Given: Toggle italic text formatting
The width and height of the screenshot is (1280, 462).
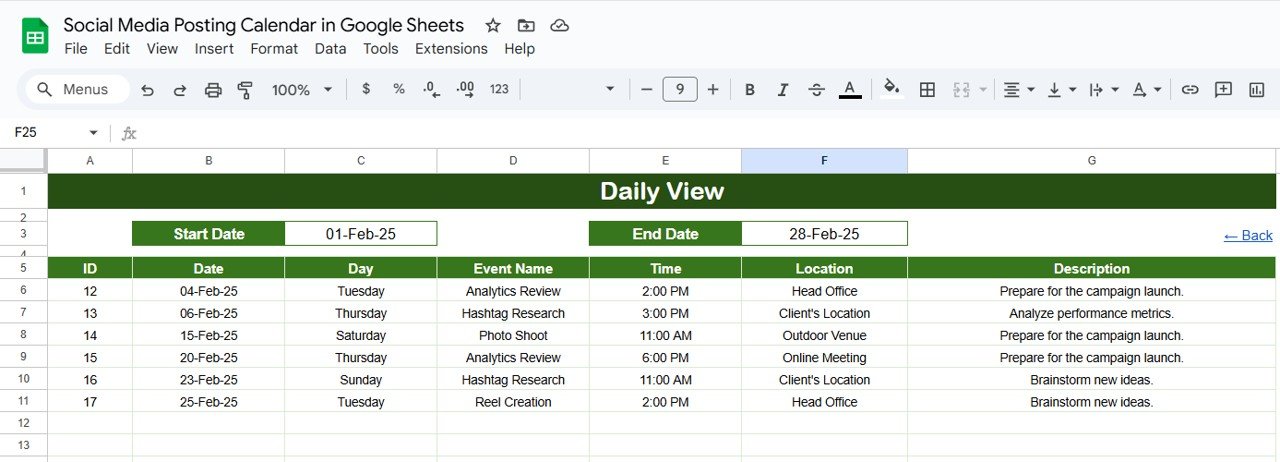Looking at the screenshot, I should click(783, 90).
